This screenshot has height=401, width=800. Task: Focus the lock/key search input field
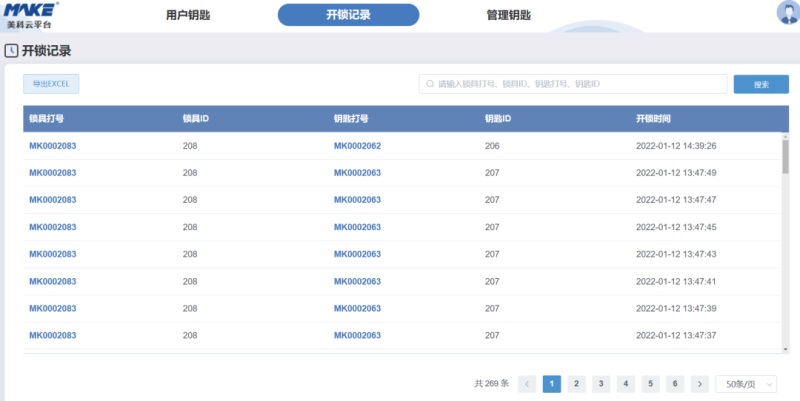pyautogui.click(x=575, y=85)
